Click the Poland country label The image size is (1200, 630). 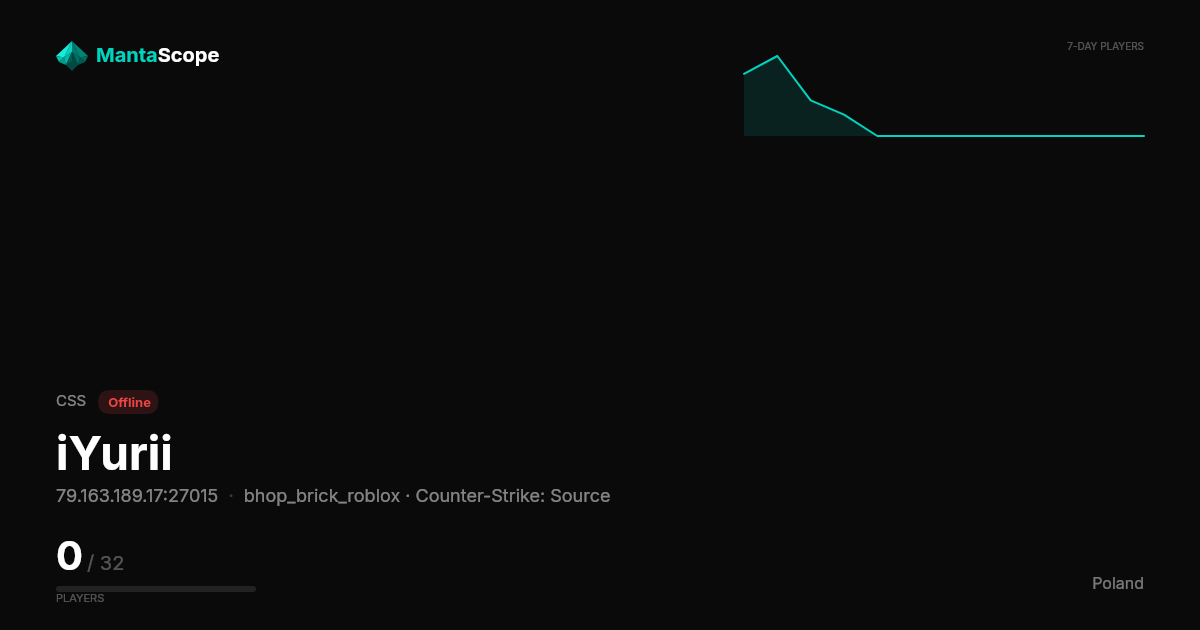coord(1118,583)
